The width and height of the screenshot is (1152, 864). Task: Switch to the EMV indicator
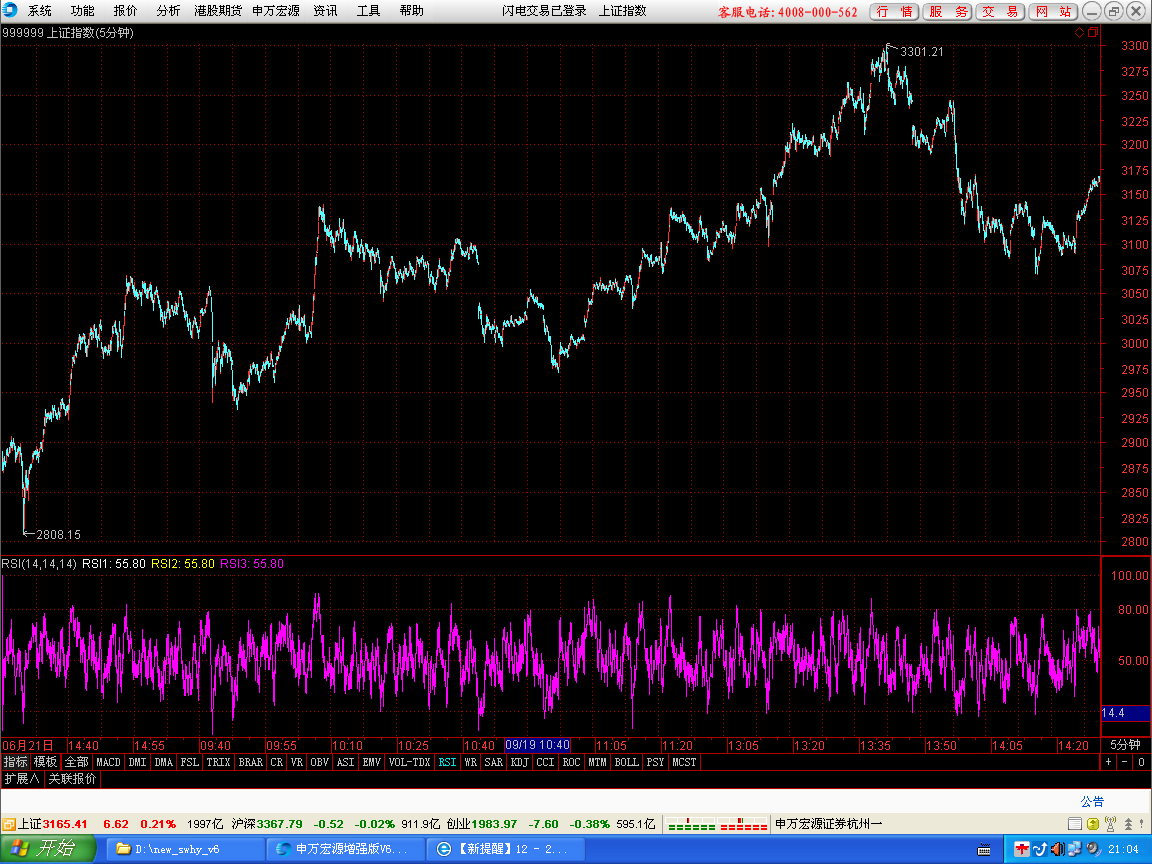(x=372, y=762)
